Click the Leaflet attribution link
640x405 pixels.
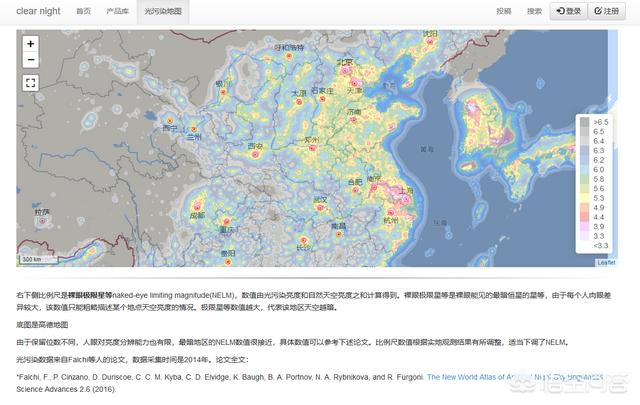606,262
